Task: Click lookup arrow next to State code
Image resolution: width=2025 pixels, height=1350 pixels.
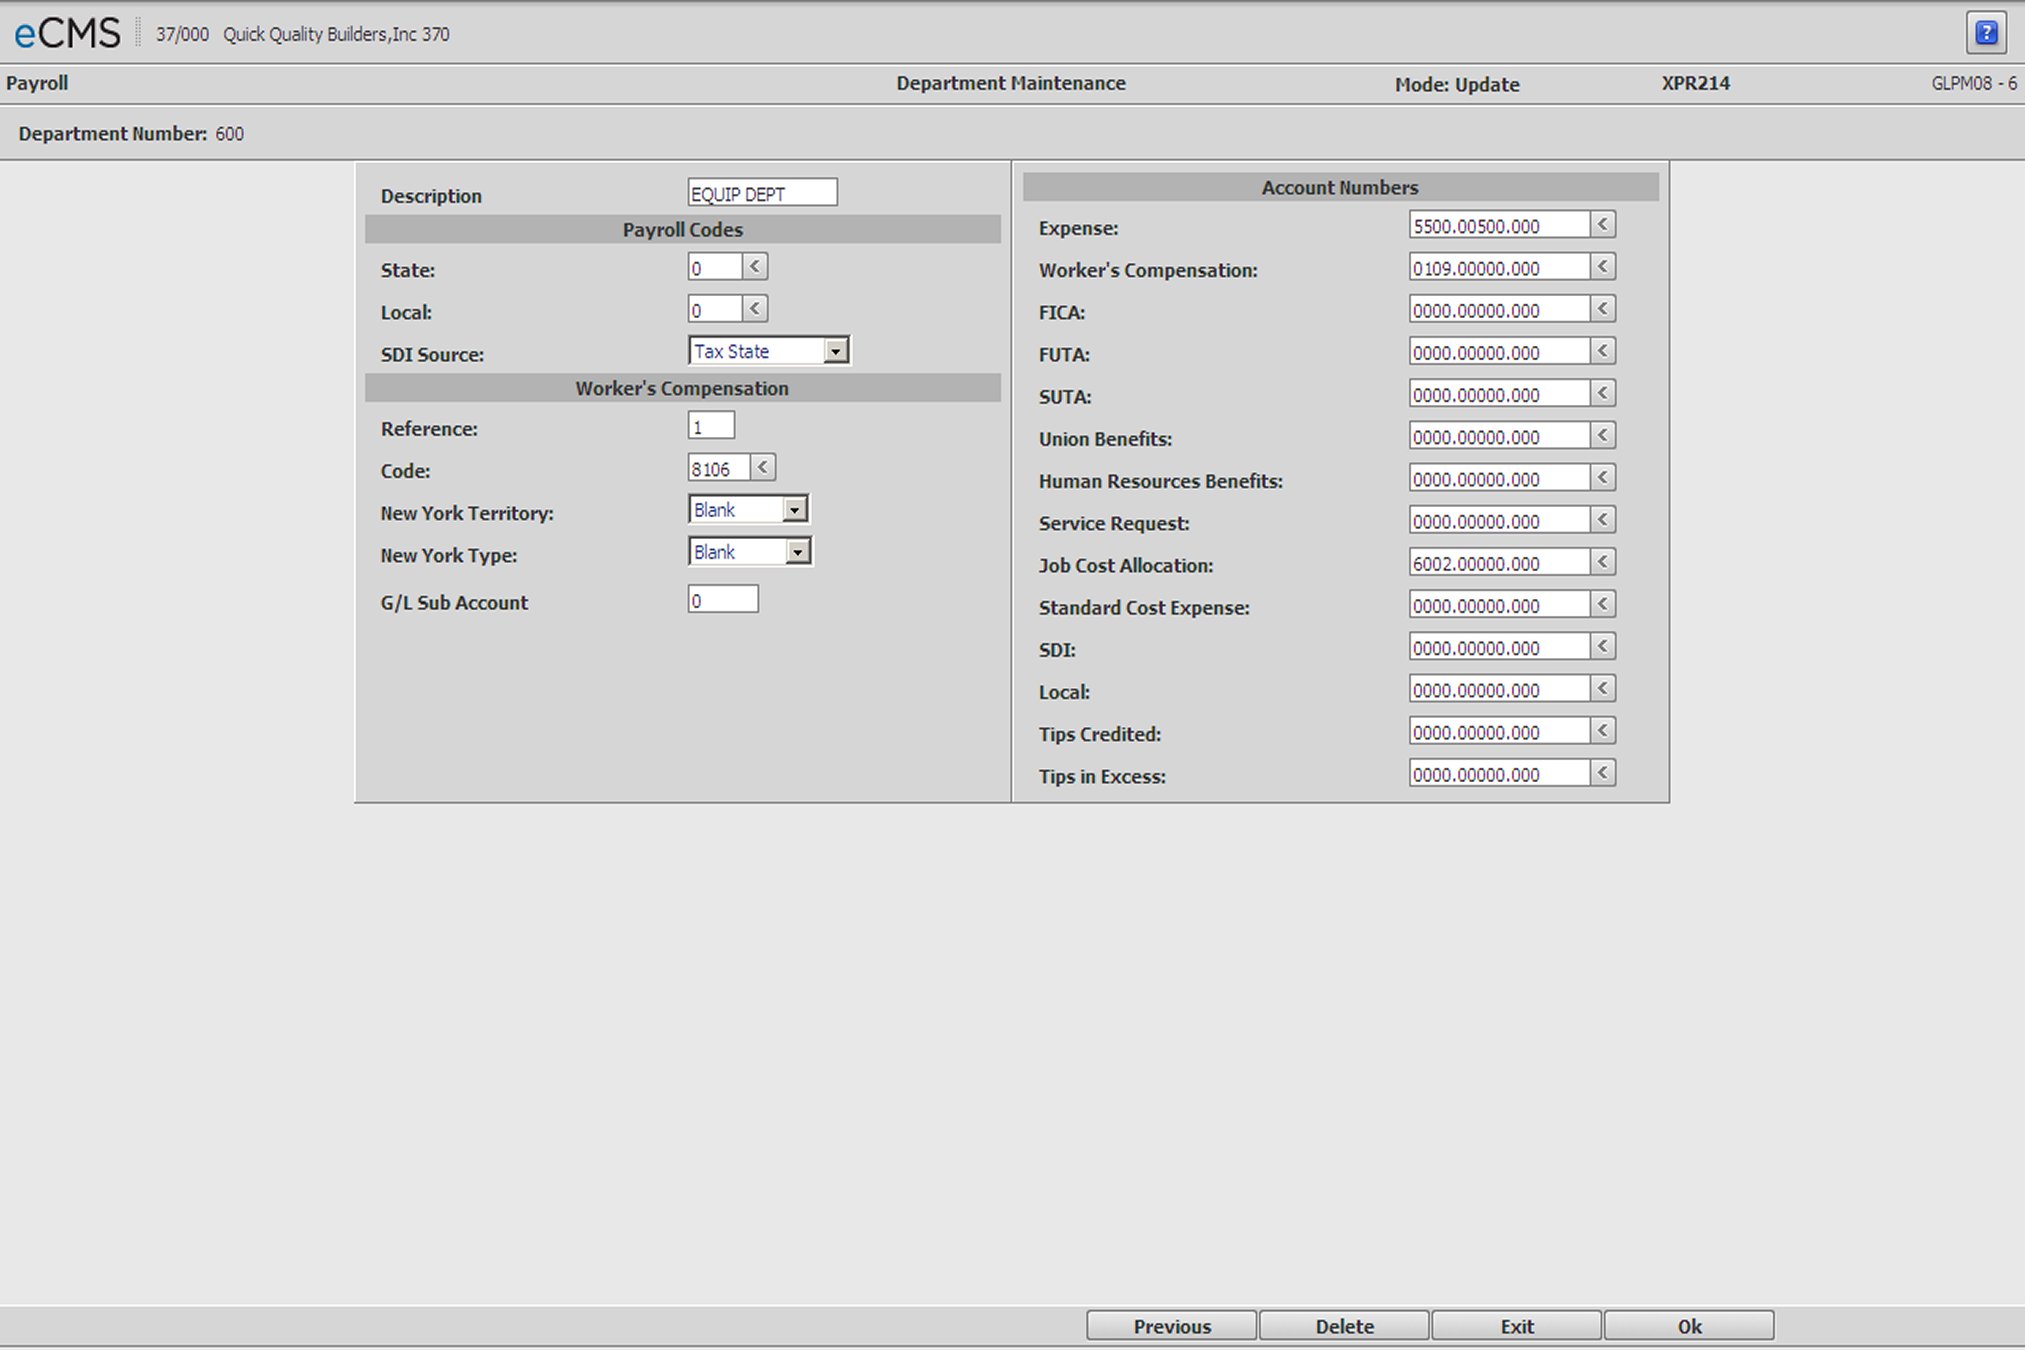Action: pos(755,267)
